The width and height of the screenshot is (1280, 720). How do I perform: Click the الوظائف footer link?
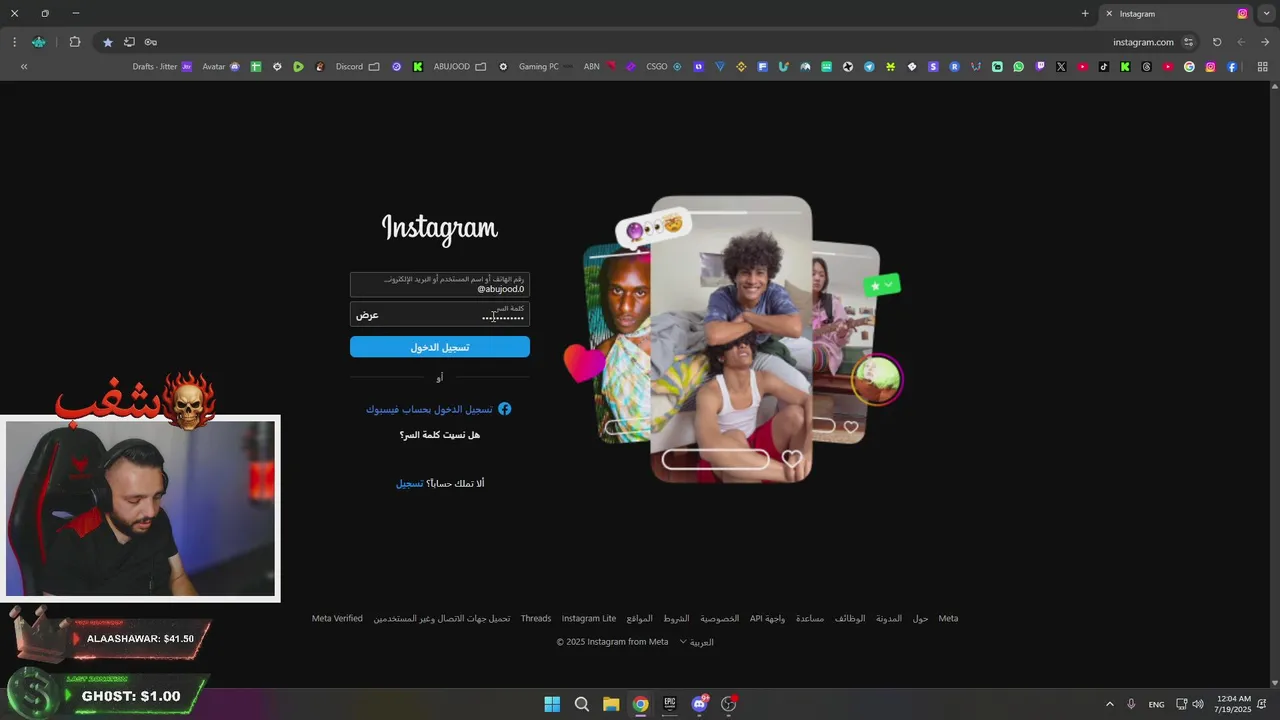pyautogui.click(x=850, y=618)
